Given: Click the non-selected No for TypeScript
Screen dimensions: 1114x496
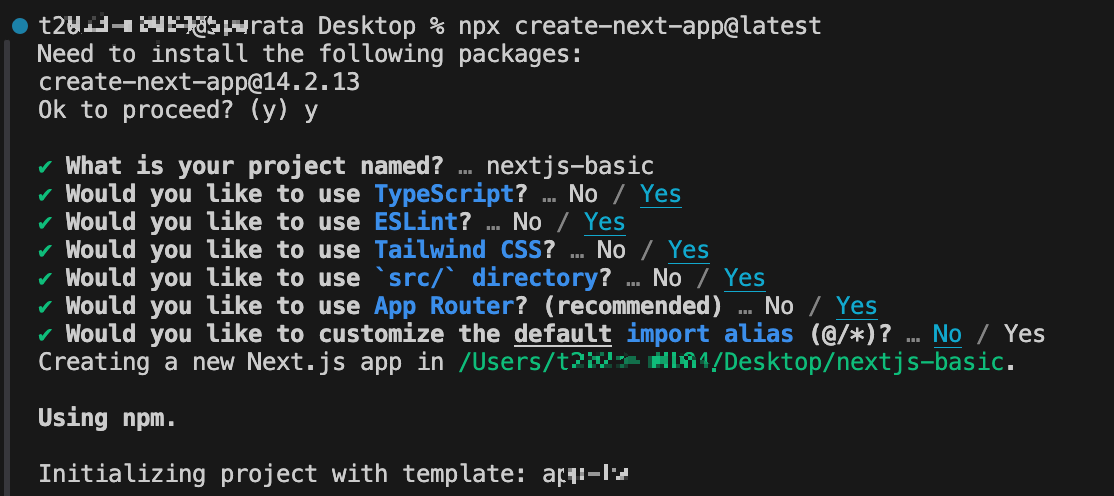Looking at the screenshot, I should pos(583,194).
